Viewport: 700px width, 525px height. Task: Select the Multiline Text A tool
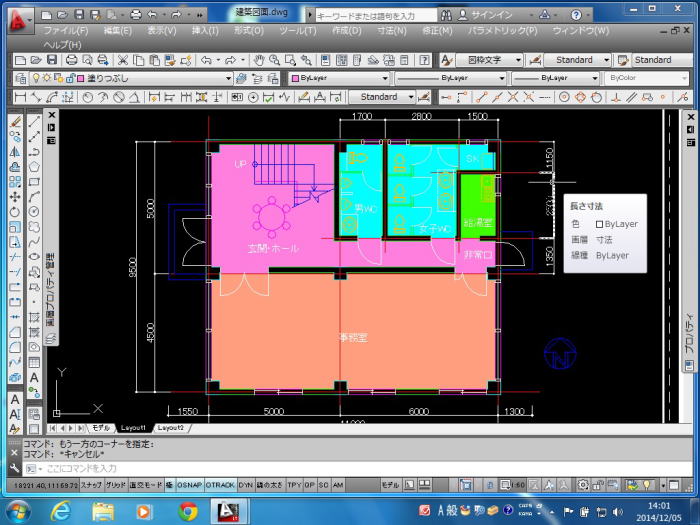34,378
